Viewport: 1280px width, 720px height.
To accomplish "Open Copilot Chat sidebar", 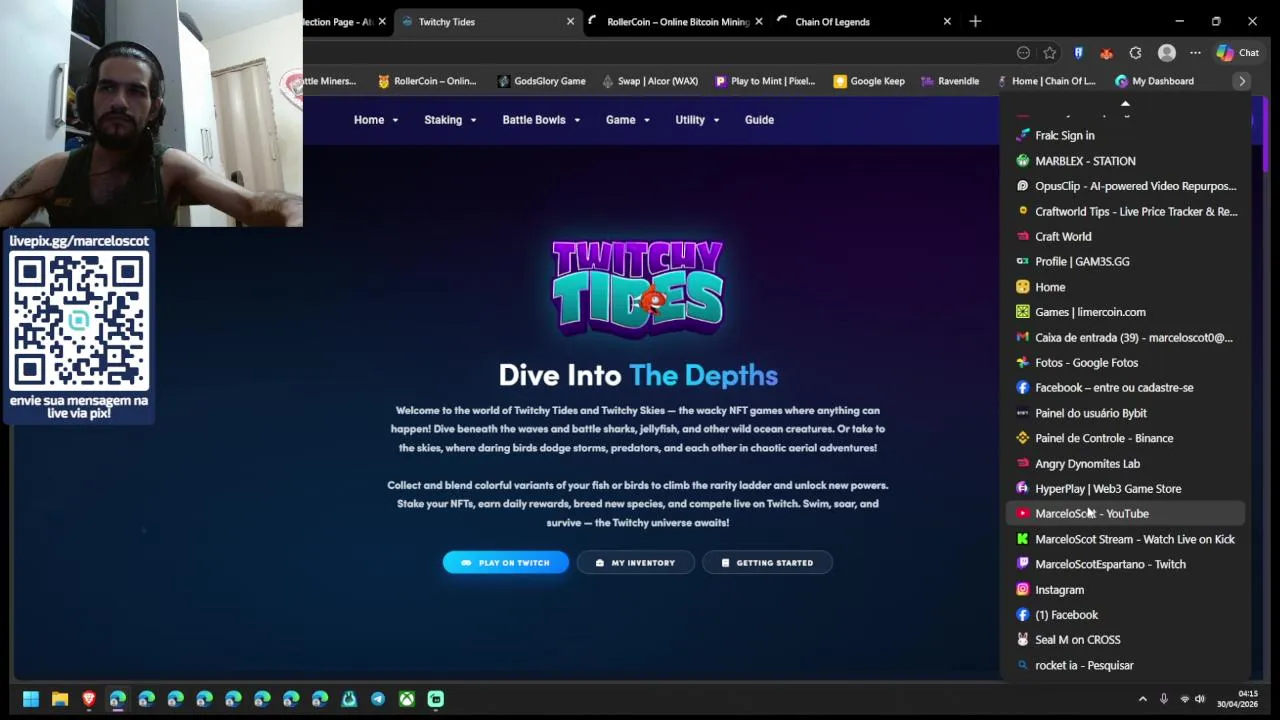I will 1238,53.
